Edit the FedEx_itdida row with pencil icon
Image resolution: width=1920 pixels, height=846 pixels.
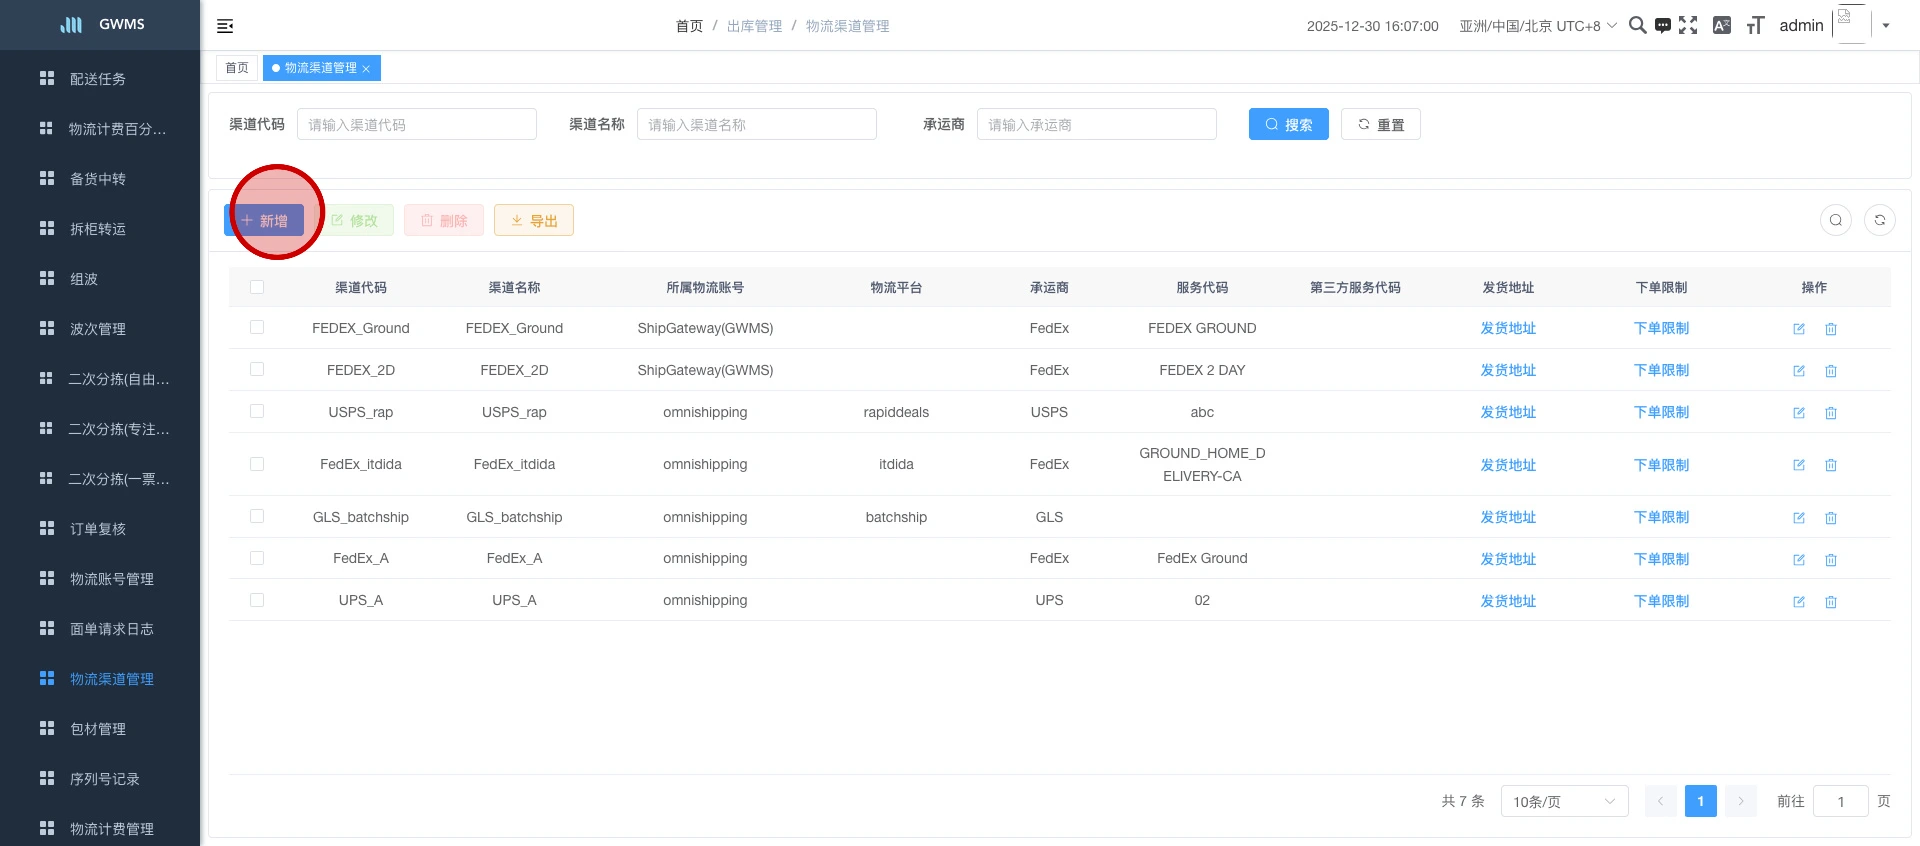pos(1799,465)
